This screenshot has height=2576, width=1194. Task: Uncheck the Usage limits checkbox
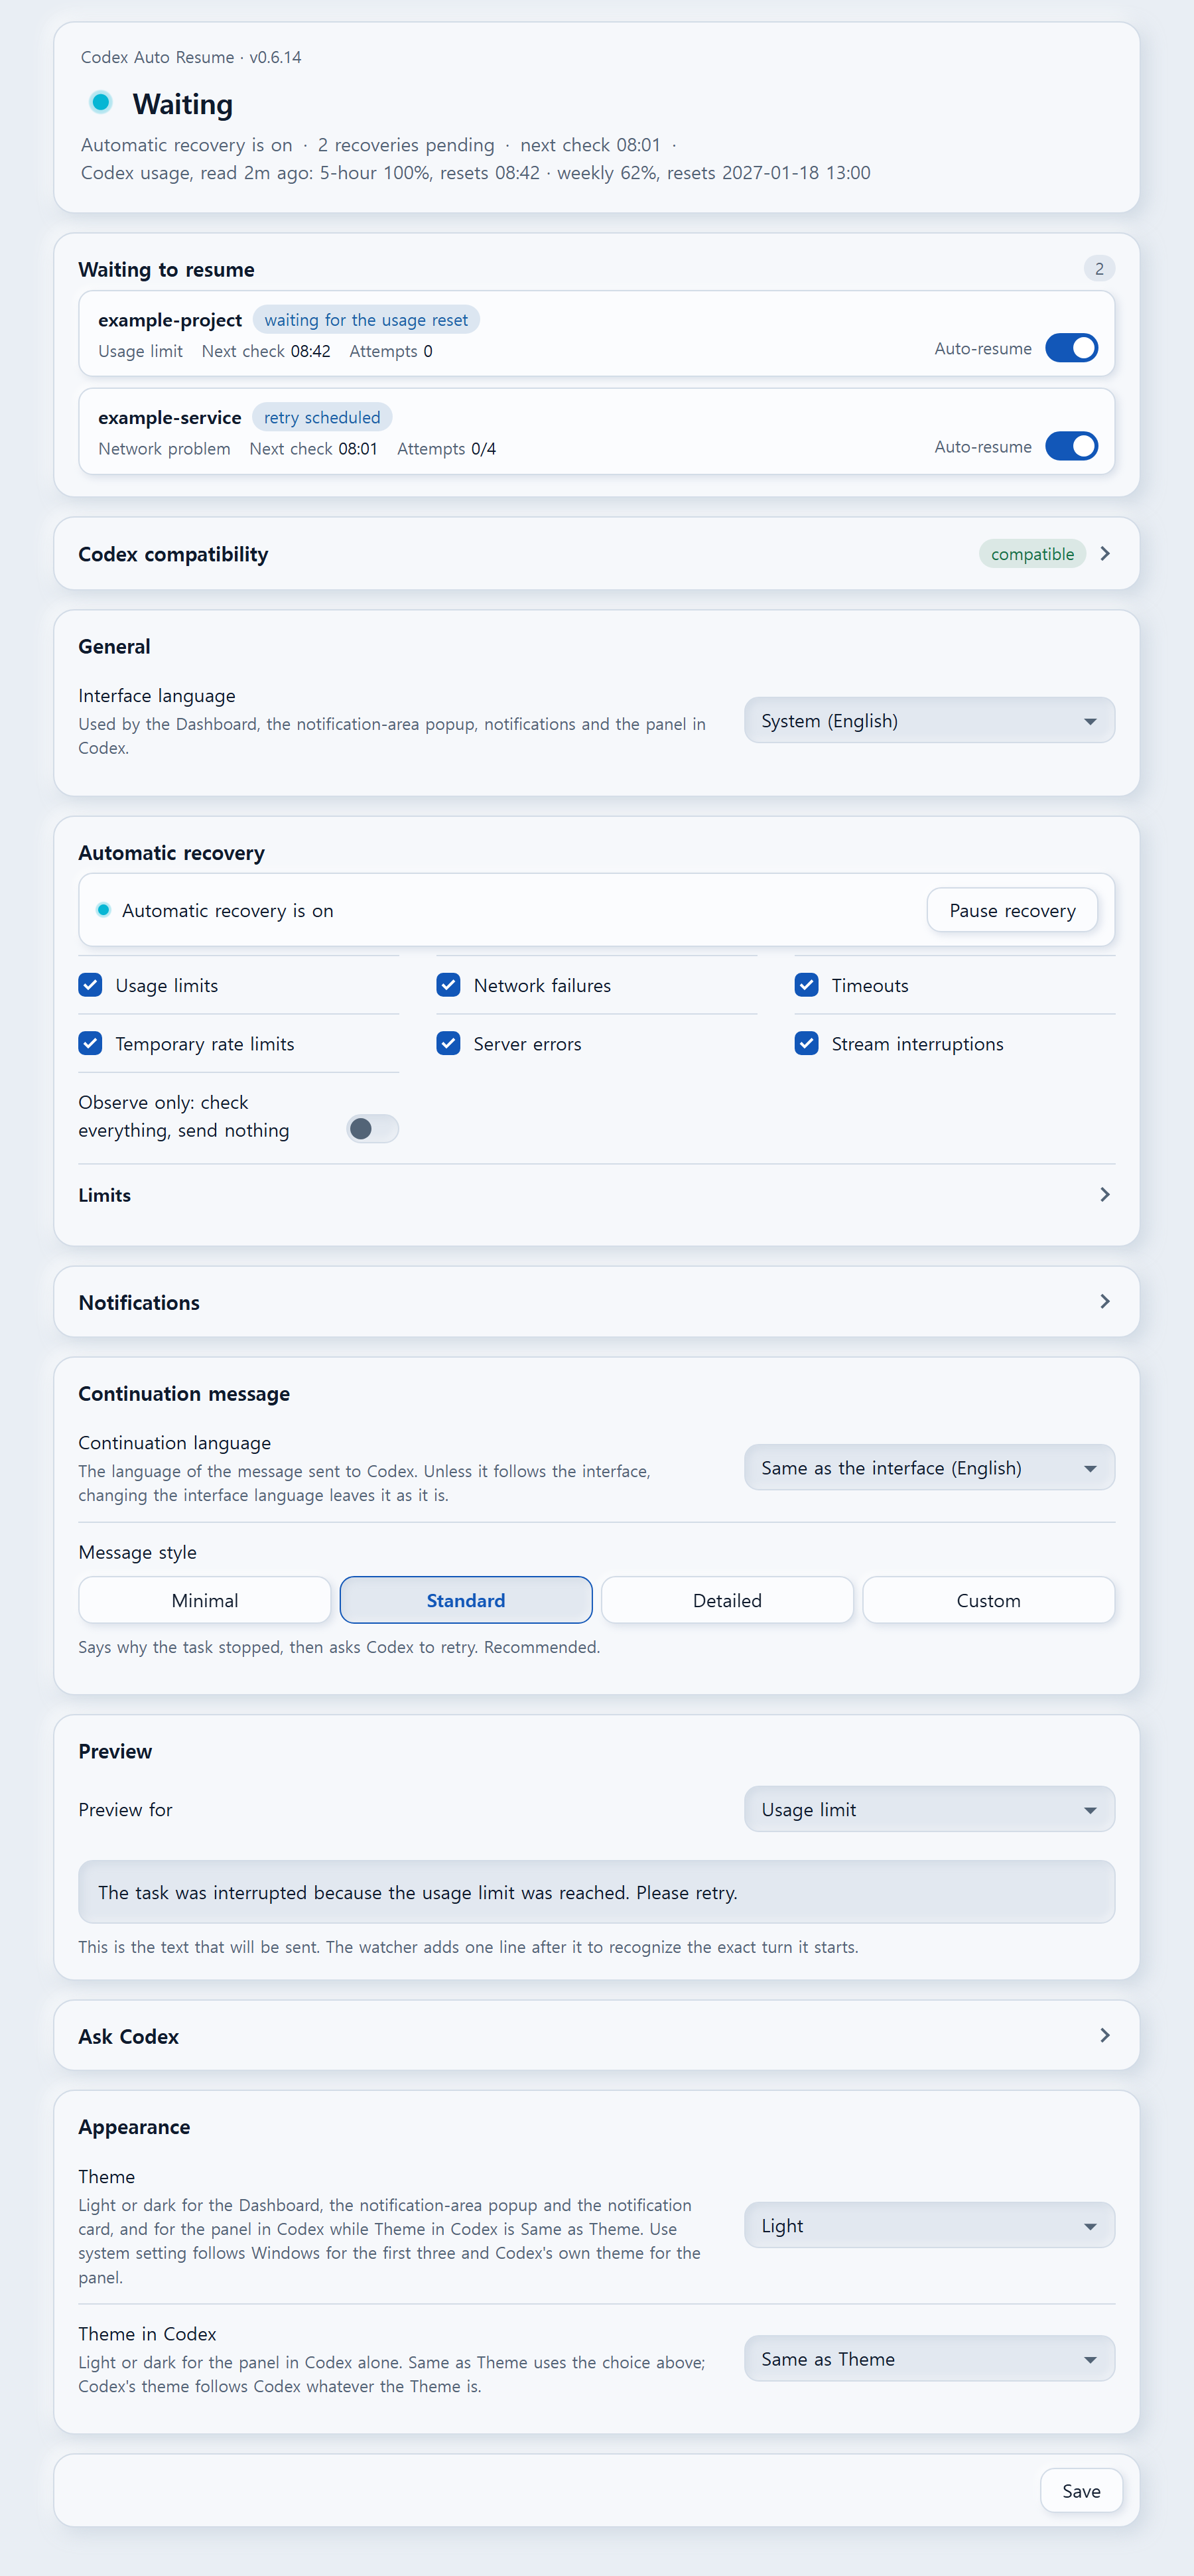[90, 985]
